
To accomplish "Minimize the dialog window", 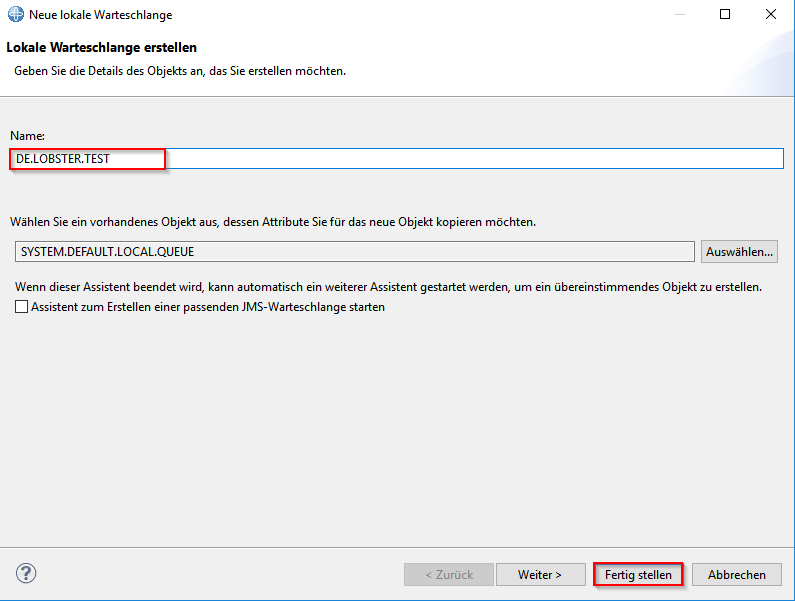I will [x=679, y=15].
